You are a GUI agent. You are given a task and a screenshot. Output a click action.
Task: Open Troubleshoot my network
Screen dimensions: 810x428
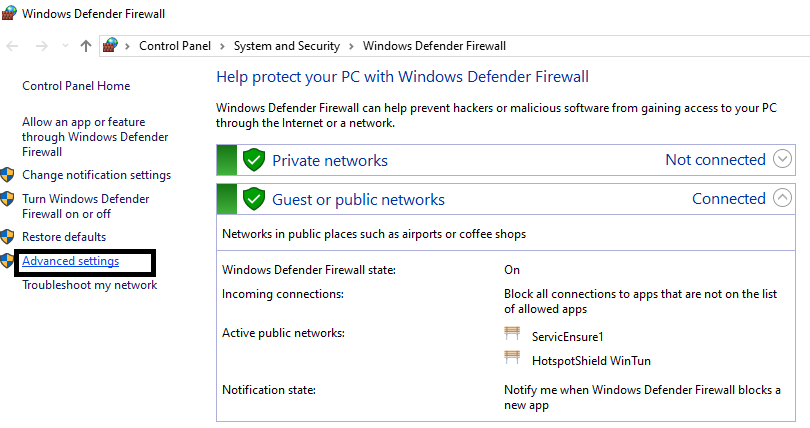pos(89,285)
